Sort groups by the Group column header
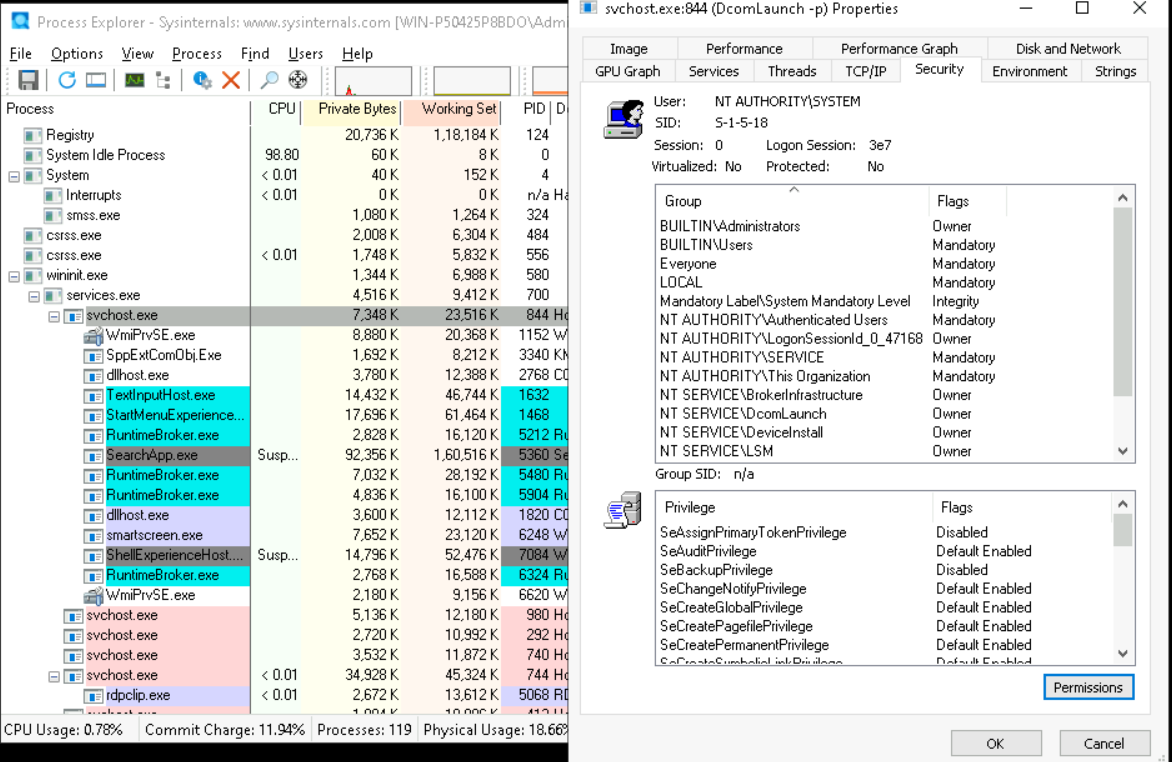The image size is (1172, 762). click(793, 201)
